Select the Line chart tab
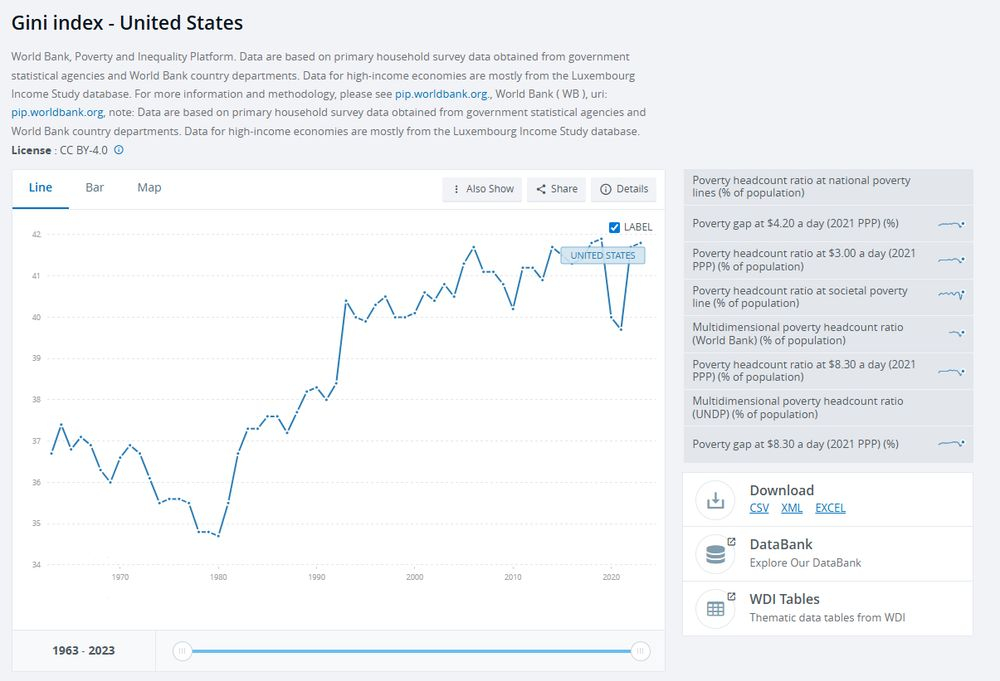The width and height of the screenshot is (1000, 681). pyautogui.click(x=41, y=188)
